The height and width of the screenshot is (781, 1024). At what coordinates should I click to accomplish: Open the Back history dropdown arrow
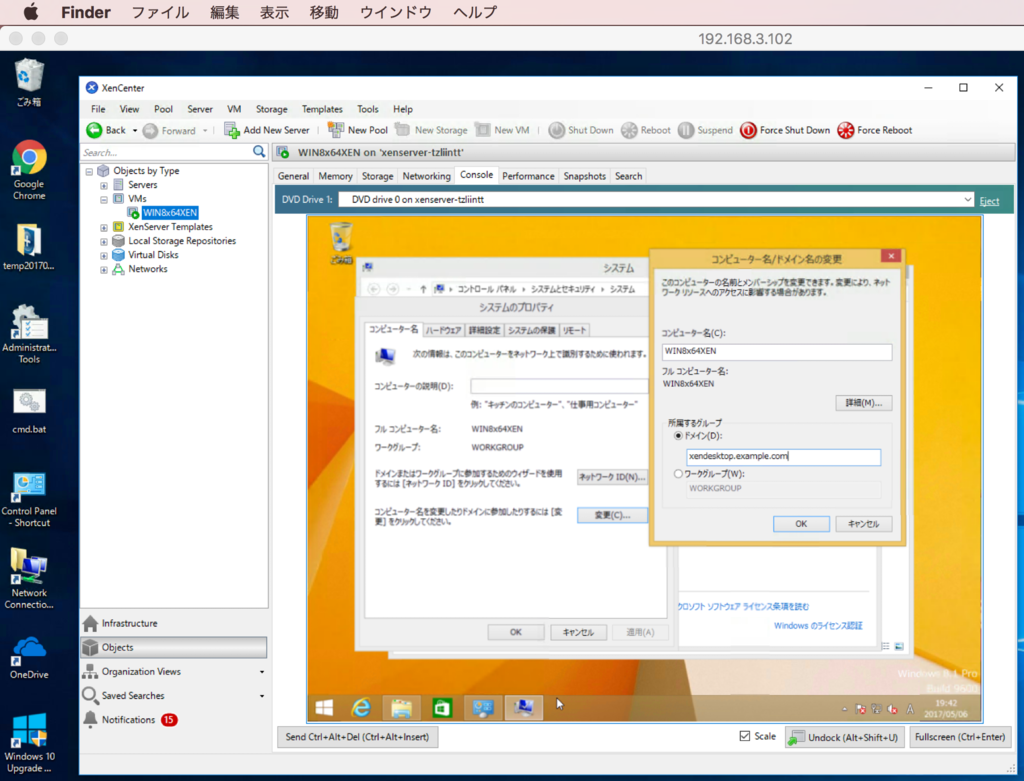click(135, 131)
